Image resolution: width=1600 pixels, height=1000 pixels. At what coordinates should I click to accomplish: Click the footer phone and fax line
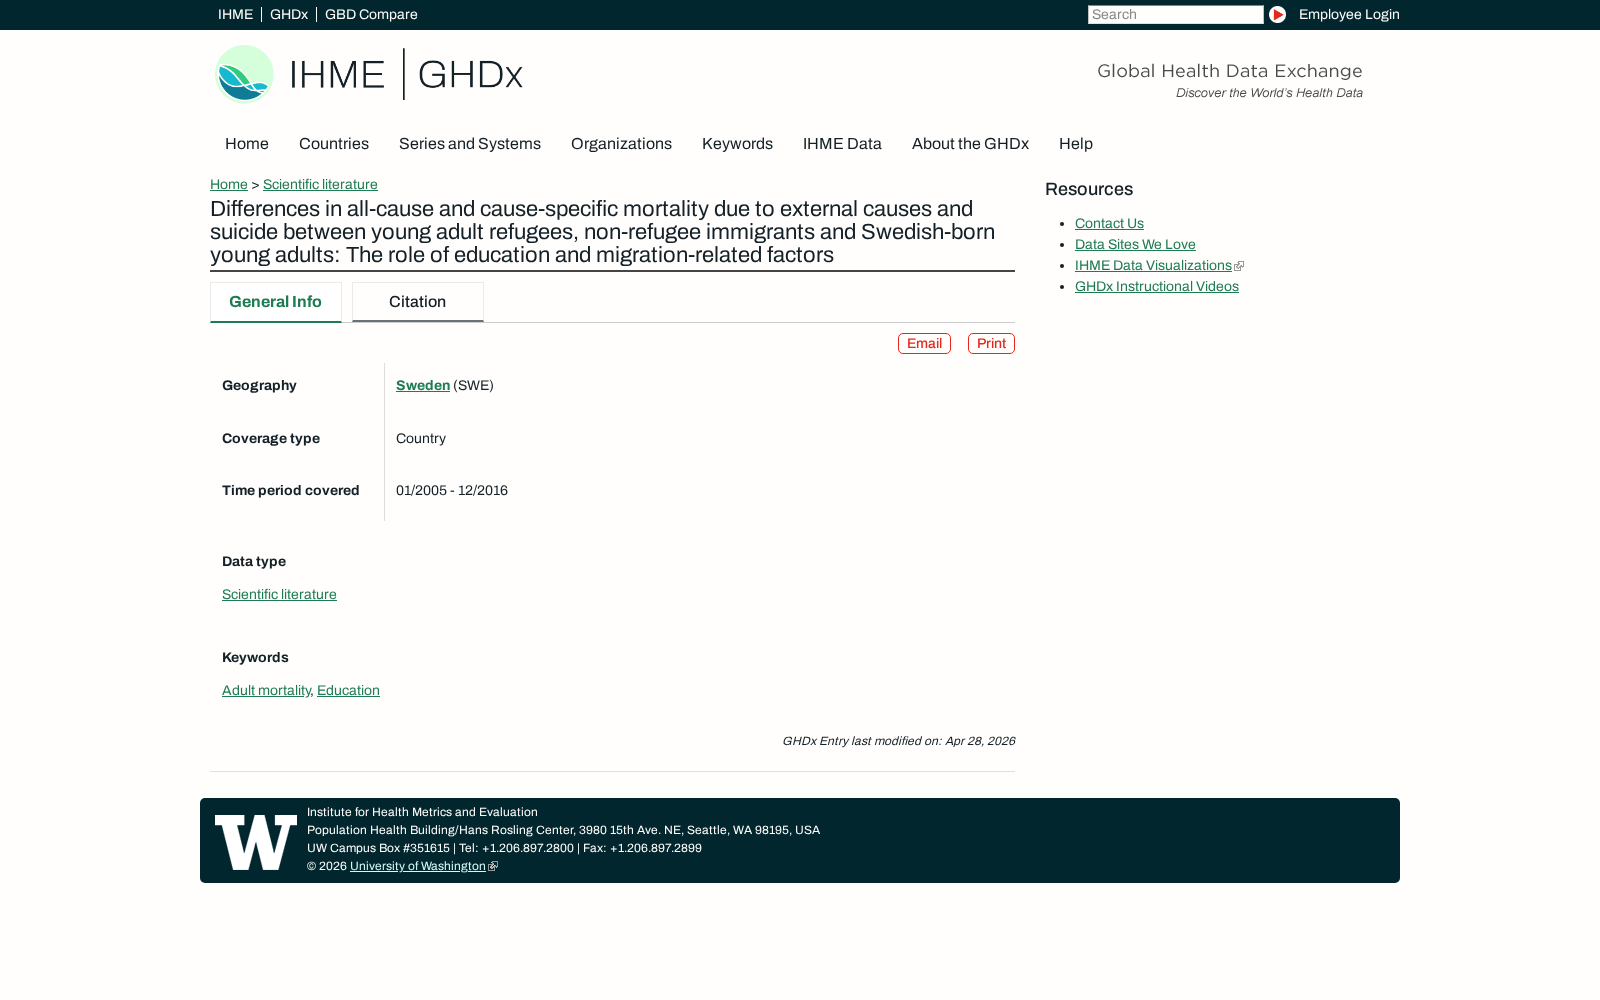504,848
